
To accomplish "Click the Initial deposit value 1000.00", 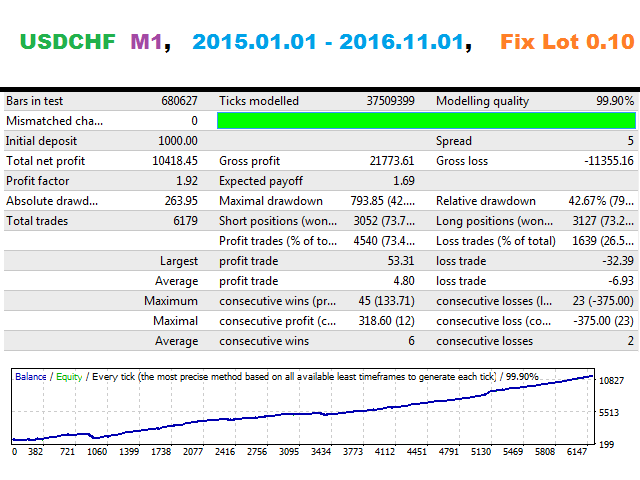I will tap(178, 141).
